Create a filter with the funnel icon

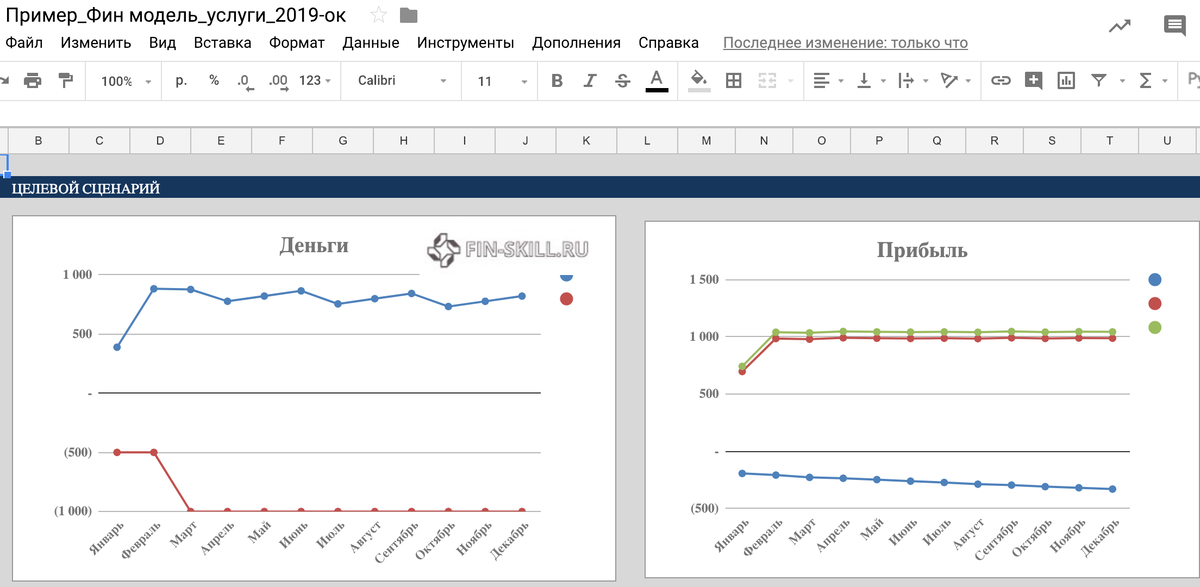tap(1099, 81)
